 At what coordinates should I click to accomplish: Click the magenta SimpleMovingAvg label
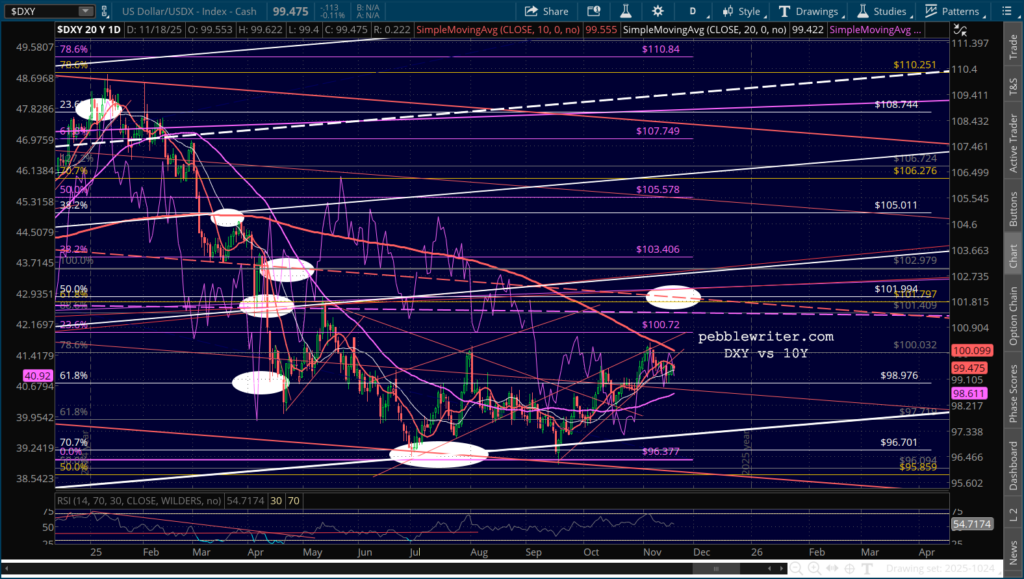click(875, 30)
